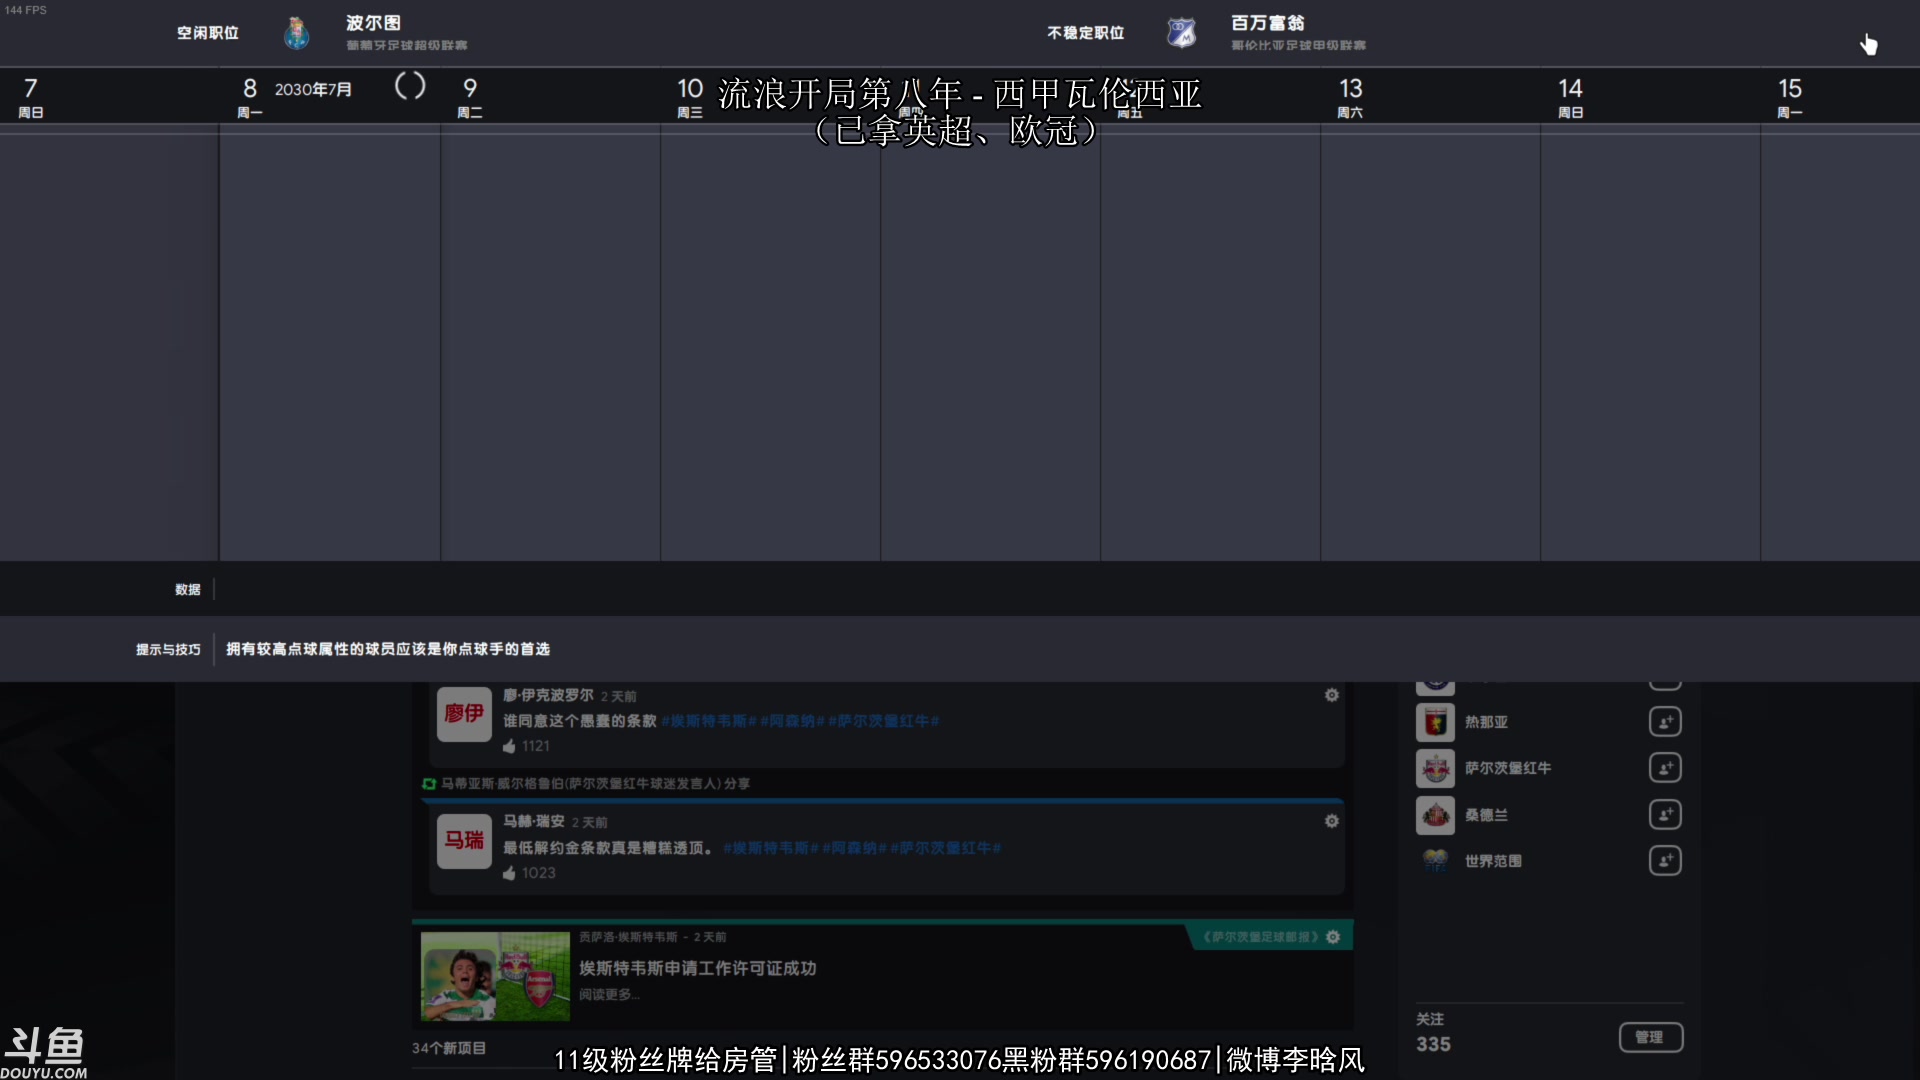Viewport: 1920px width, 1080px height.
Task: Select calendar day 8 周一
Action: (250, 98)
